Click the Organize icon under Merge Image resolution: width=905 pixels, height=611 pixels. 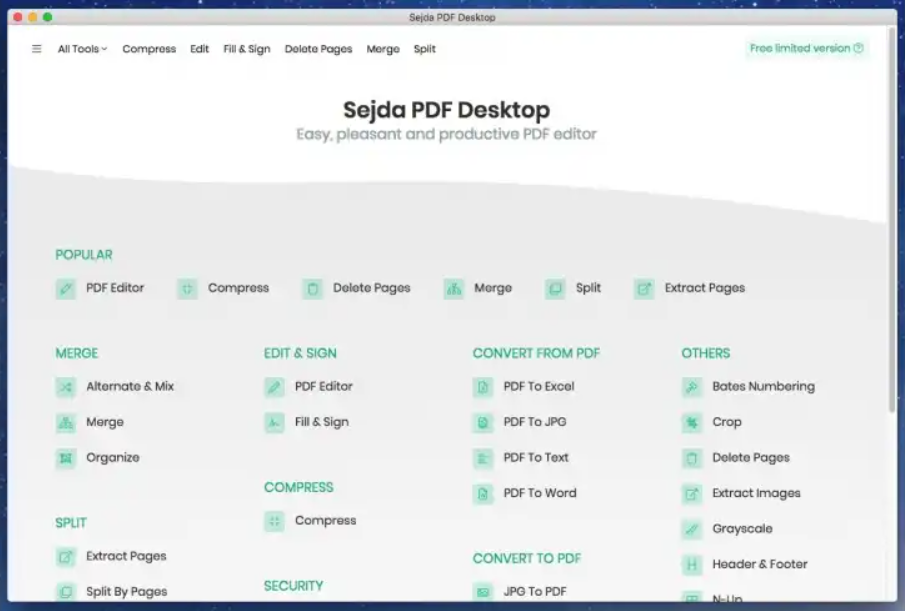[x=66, y=458]
